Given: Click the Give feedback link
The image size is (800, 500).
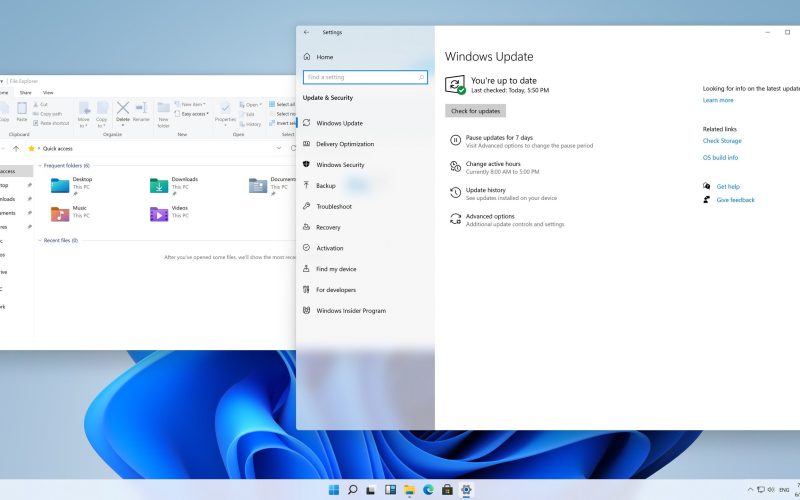Looking at the screenshot, I should (x=735, y=200).
